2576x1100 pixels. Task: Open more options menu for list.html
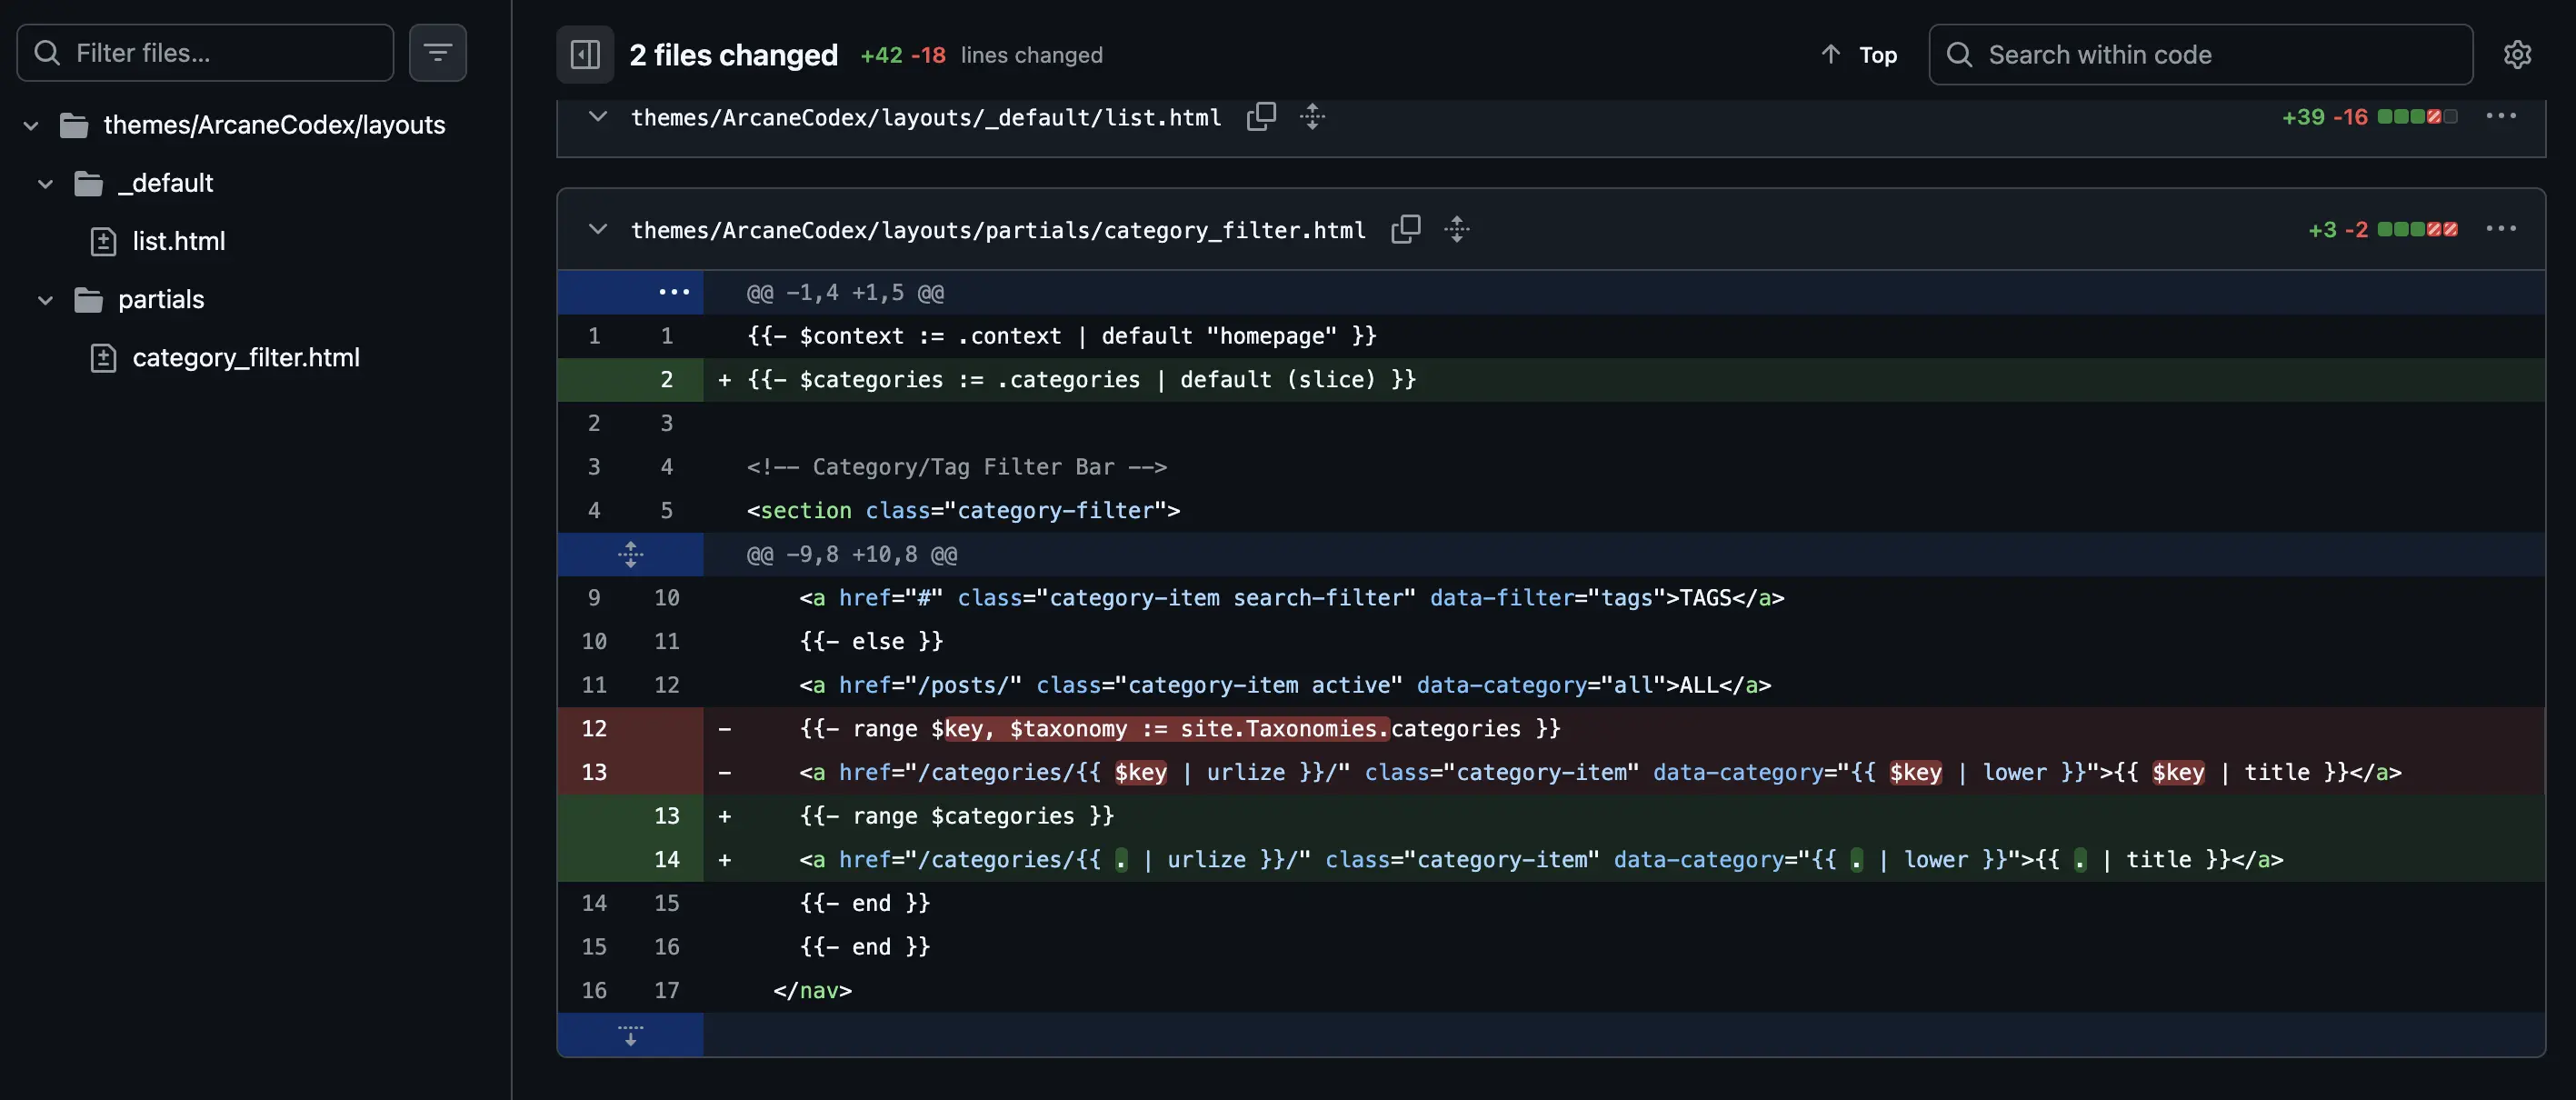tap(2500, 117)
